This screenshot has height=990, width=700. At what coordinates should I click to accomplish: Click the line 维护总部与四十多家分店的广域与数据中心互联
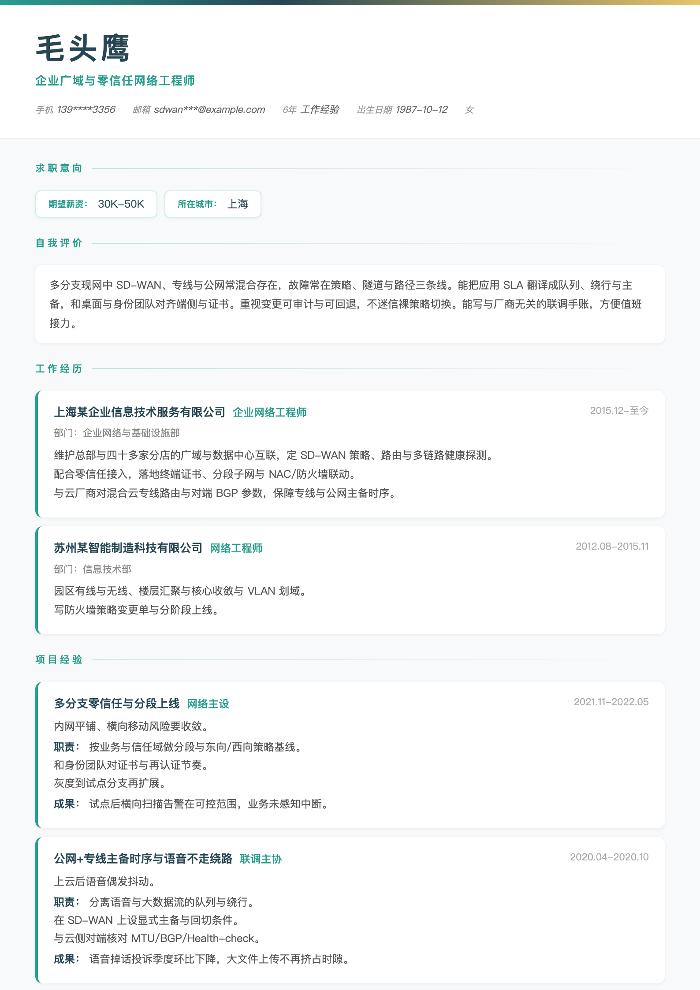273,455
